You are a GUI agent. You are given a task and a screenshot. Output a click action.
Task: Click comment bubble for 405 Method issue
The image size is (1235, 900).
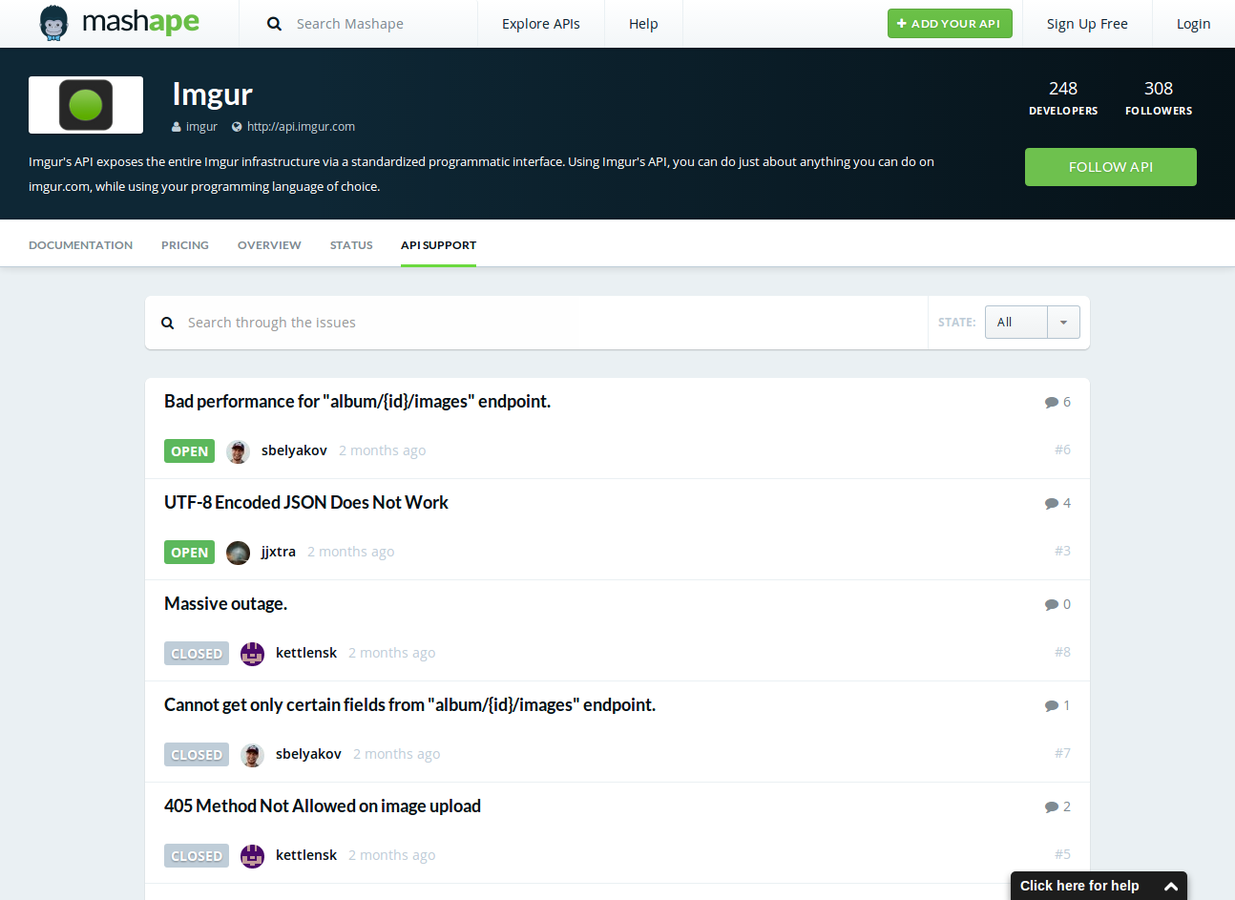coord(1051,806)
